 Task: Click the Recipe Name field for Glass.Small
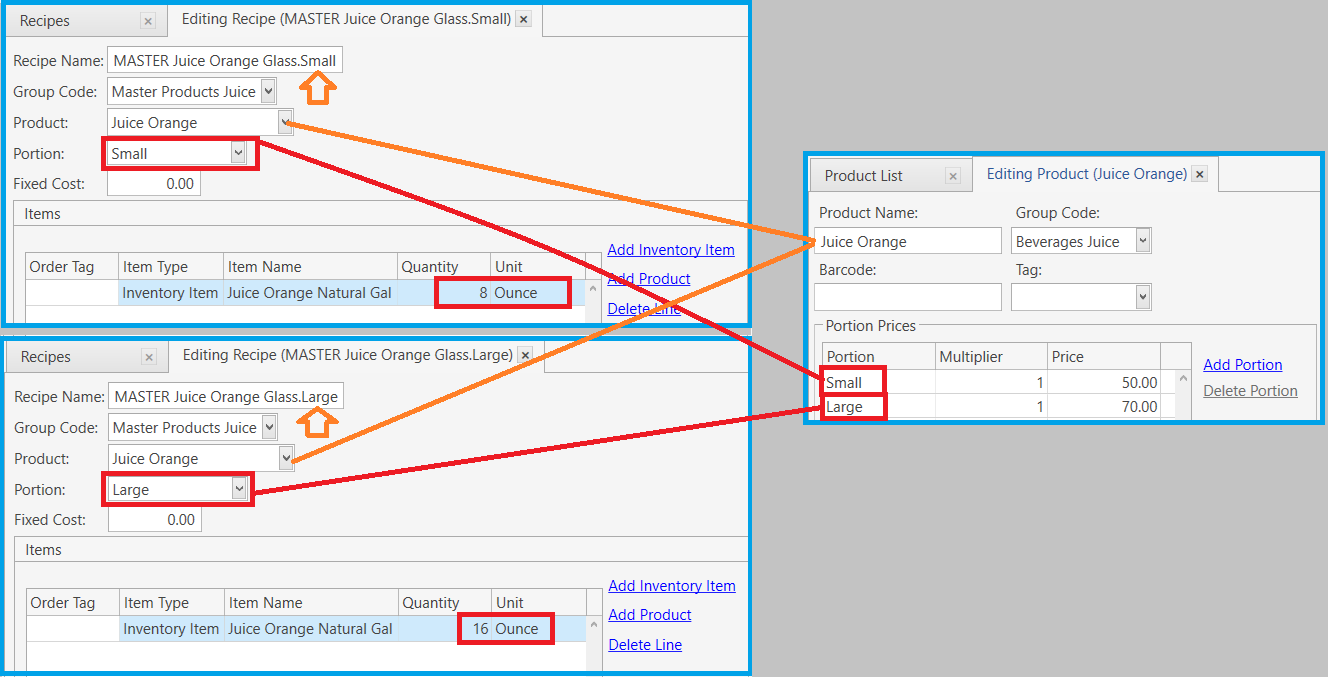[x=225, y=60]
